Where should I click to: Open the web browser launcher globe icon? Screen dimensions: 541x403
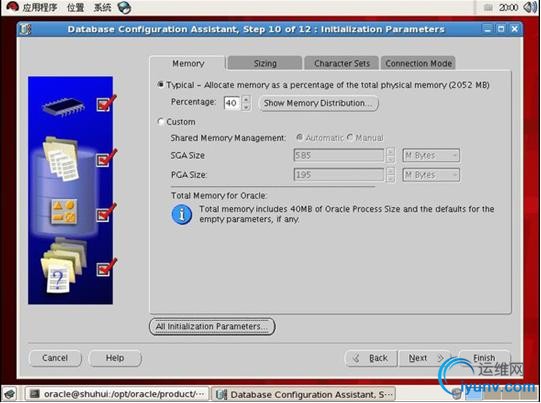[124, 7]
